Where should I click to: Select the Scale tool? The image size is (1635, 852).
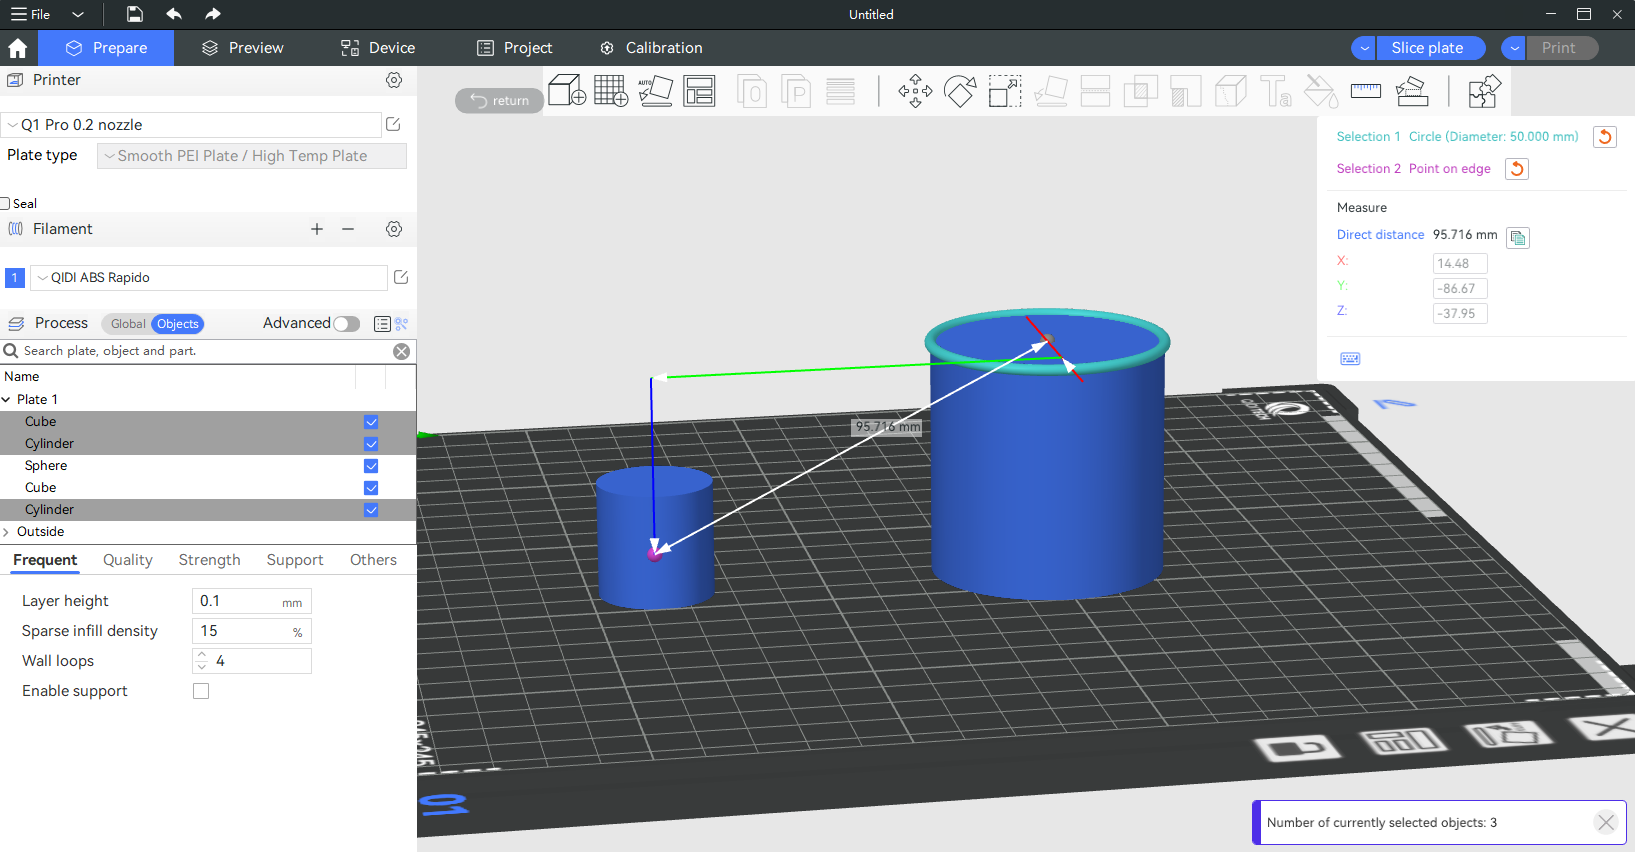[1005, 91]
